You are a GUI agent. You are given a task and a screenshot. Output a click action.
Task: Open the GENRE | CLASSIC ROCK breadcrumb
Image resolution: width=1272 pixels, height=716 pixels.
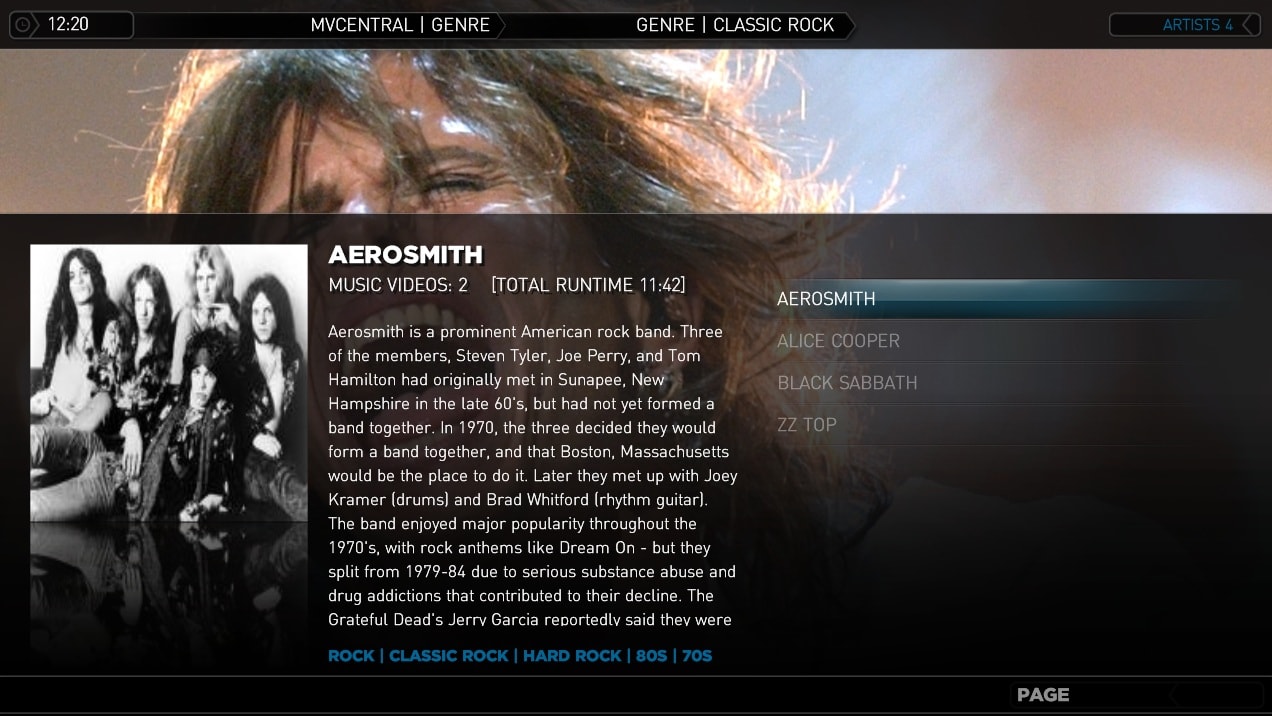tap(735, 25)
